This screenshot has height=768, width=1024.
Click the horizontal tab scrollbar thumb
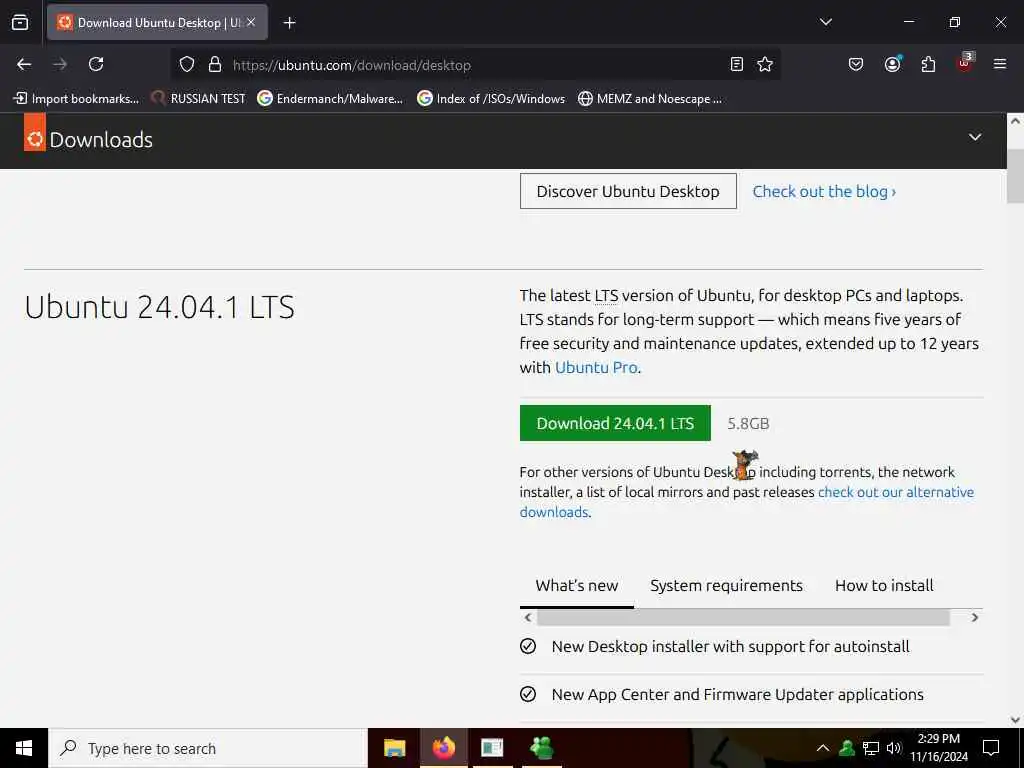coord(743,617)
